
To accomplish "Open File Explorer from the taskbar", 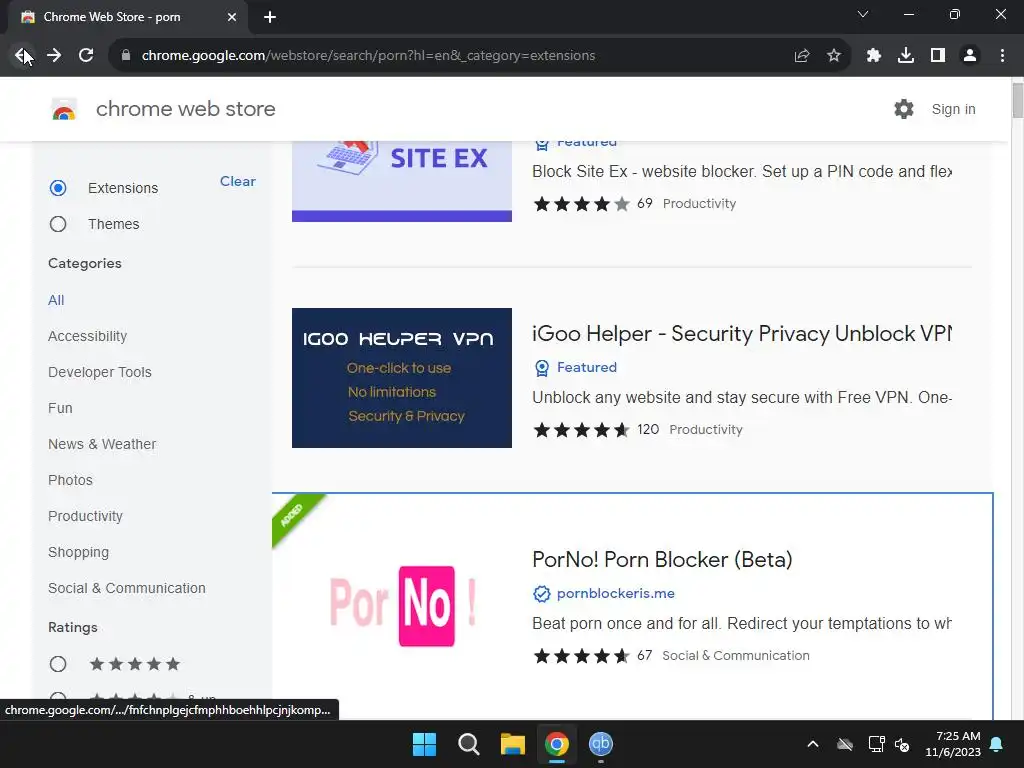I will (x=513, y=744).
